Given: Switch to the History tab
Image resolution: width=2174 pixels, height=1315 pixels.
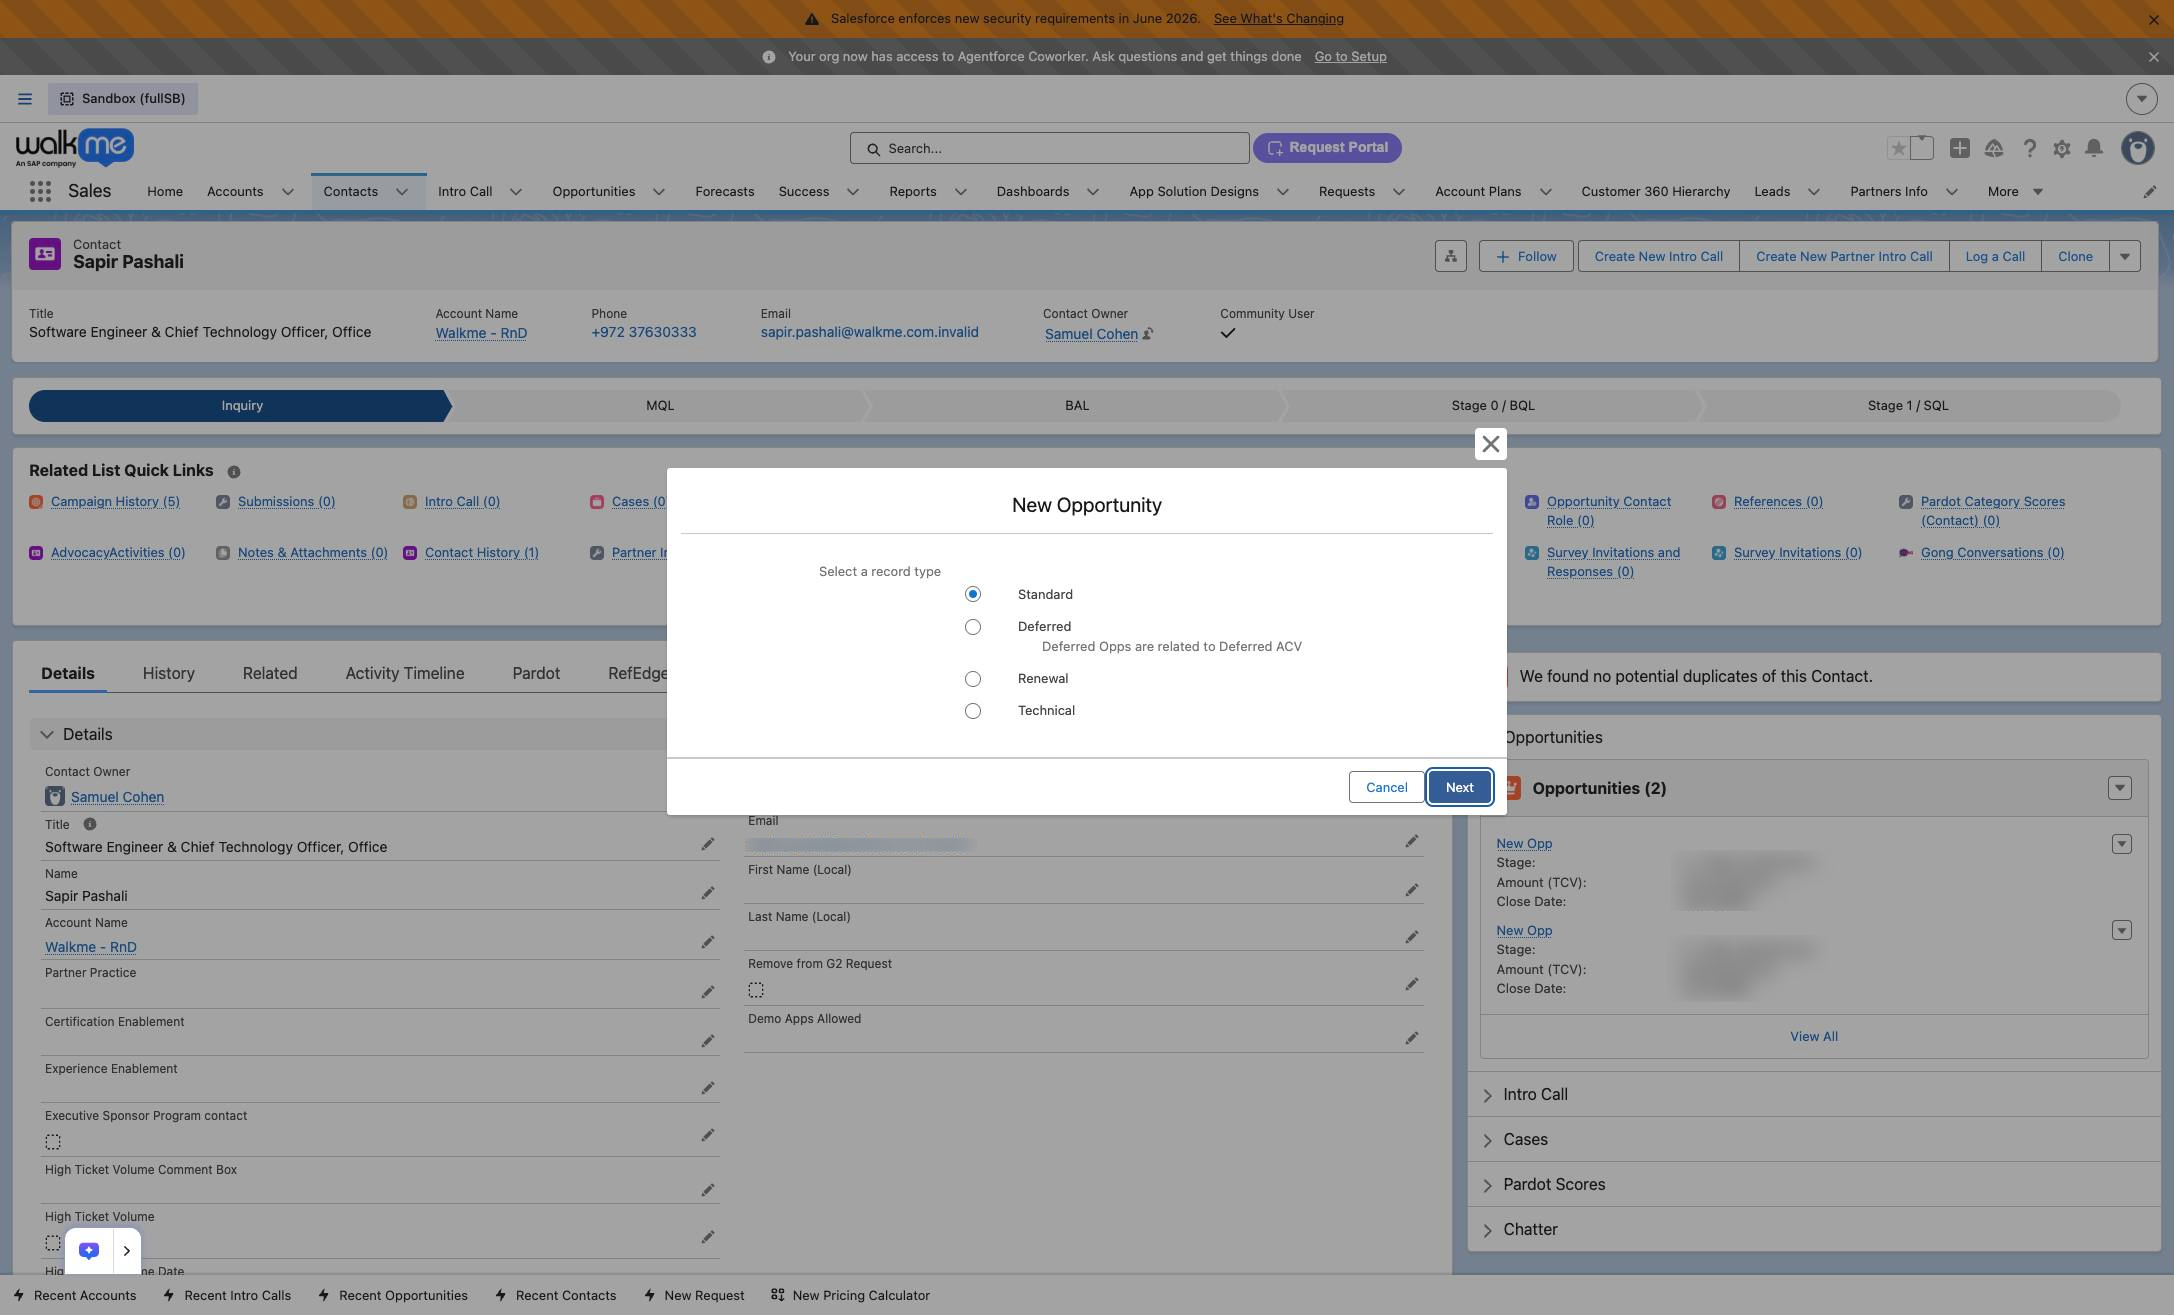Looking at the screenshot, I should [x=169, y=674].
